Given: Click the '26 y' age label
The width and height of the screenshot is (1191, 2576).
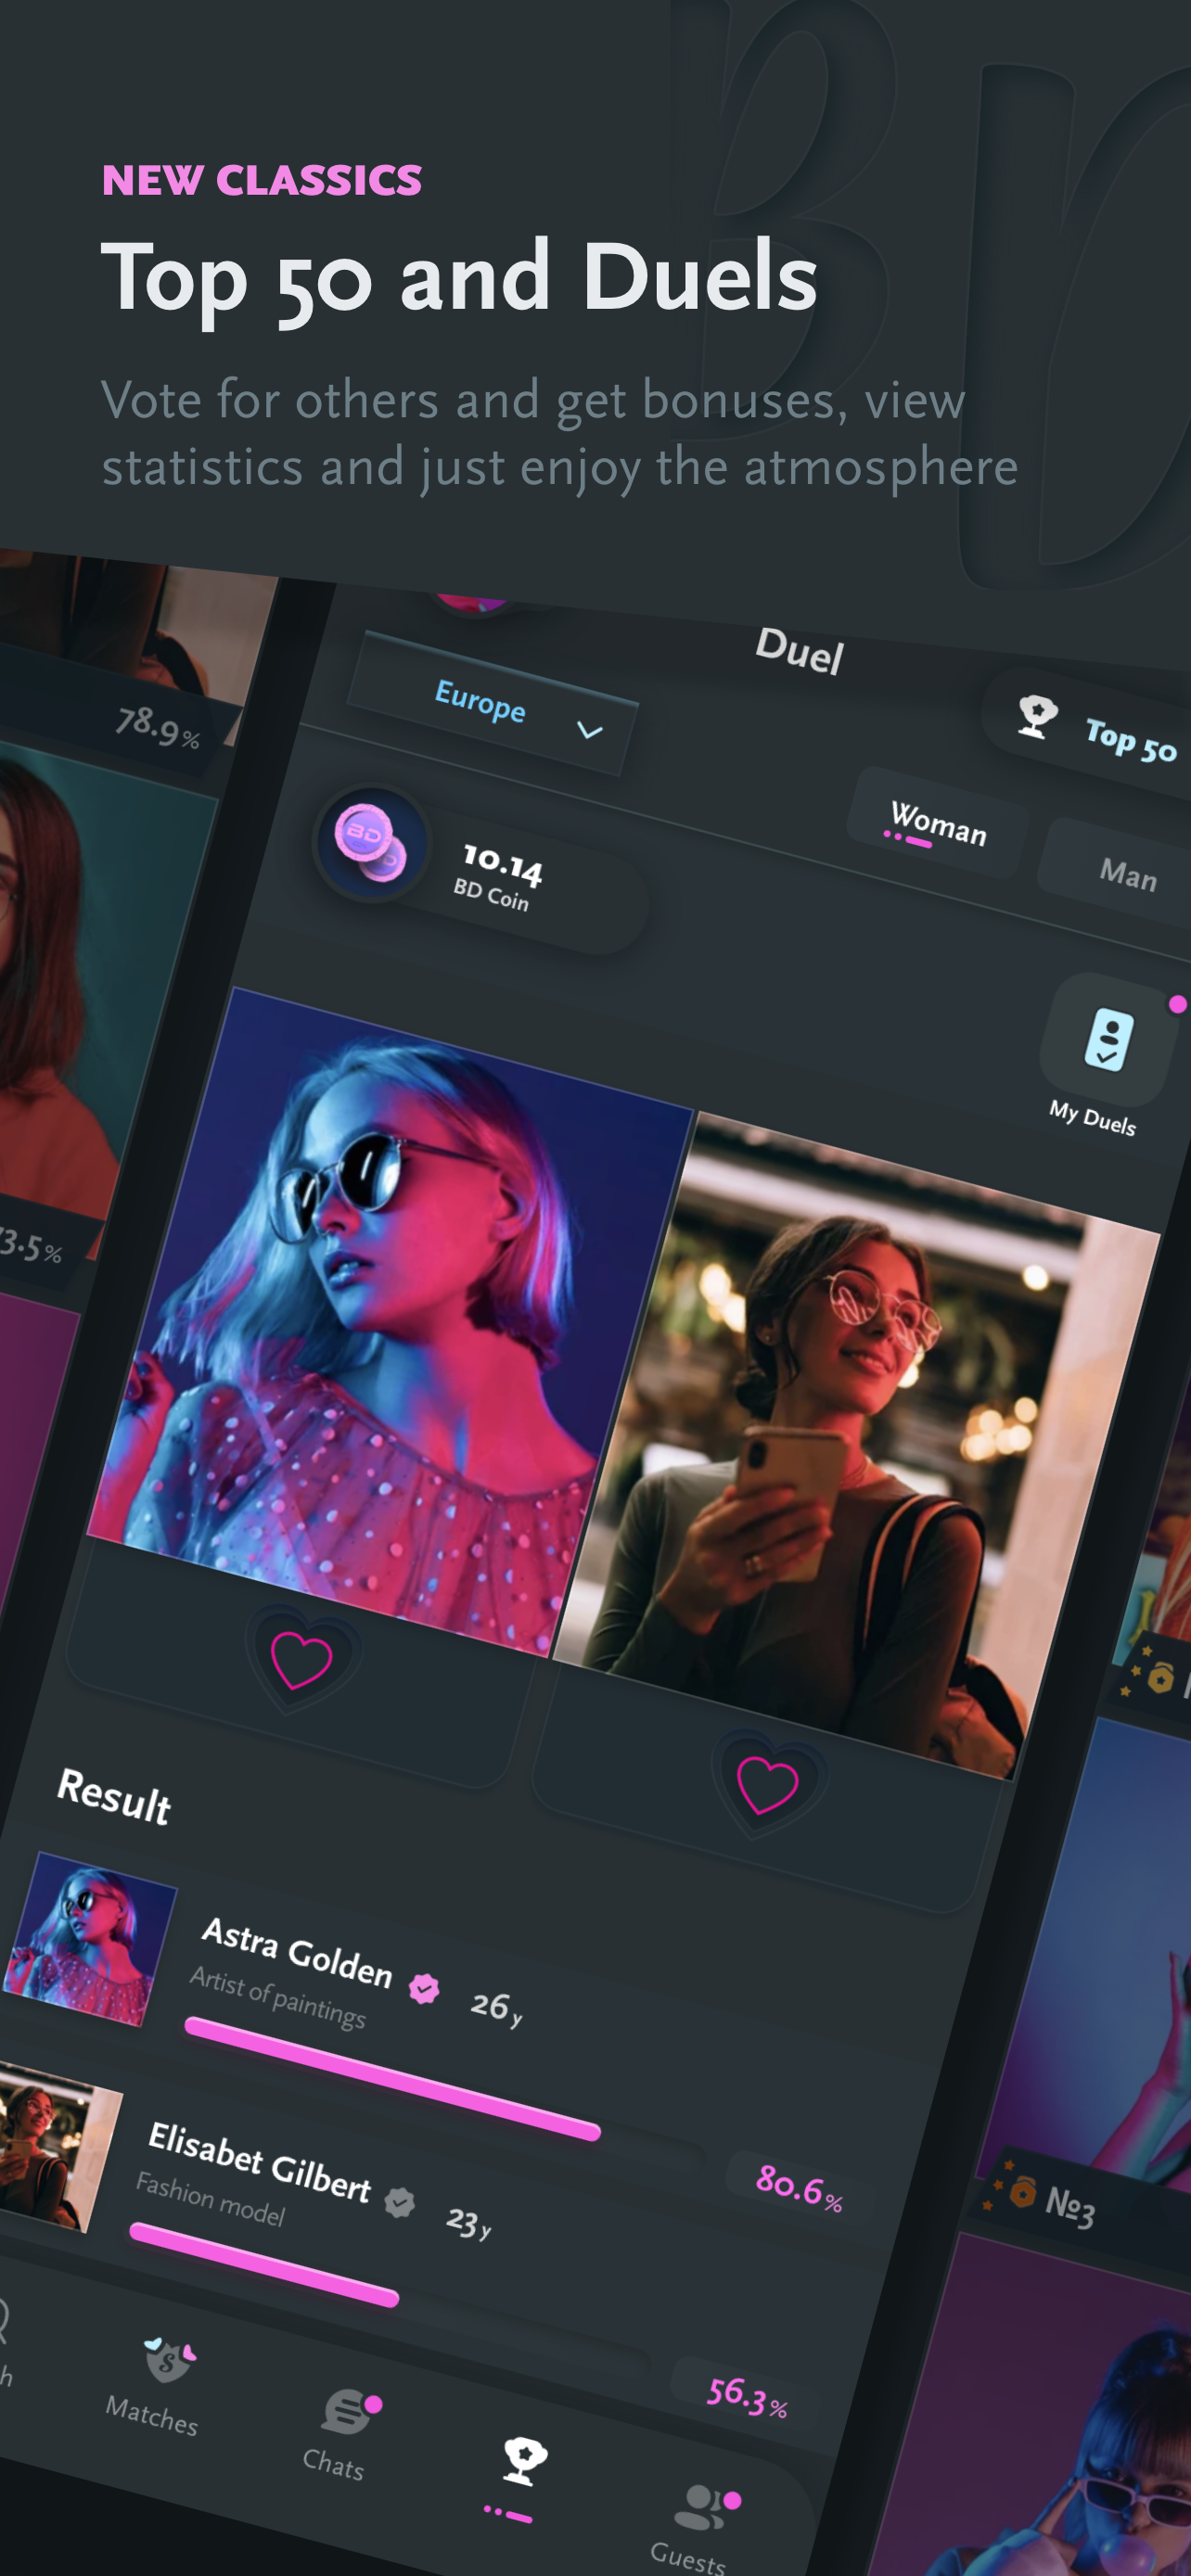Looking at the screenshot, I should click(x=497, y=2008).
